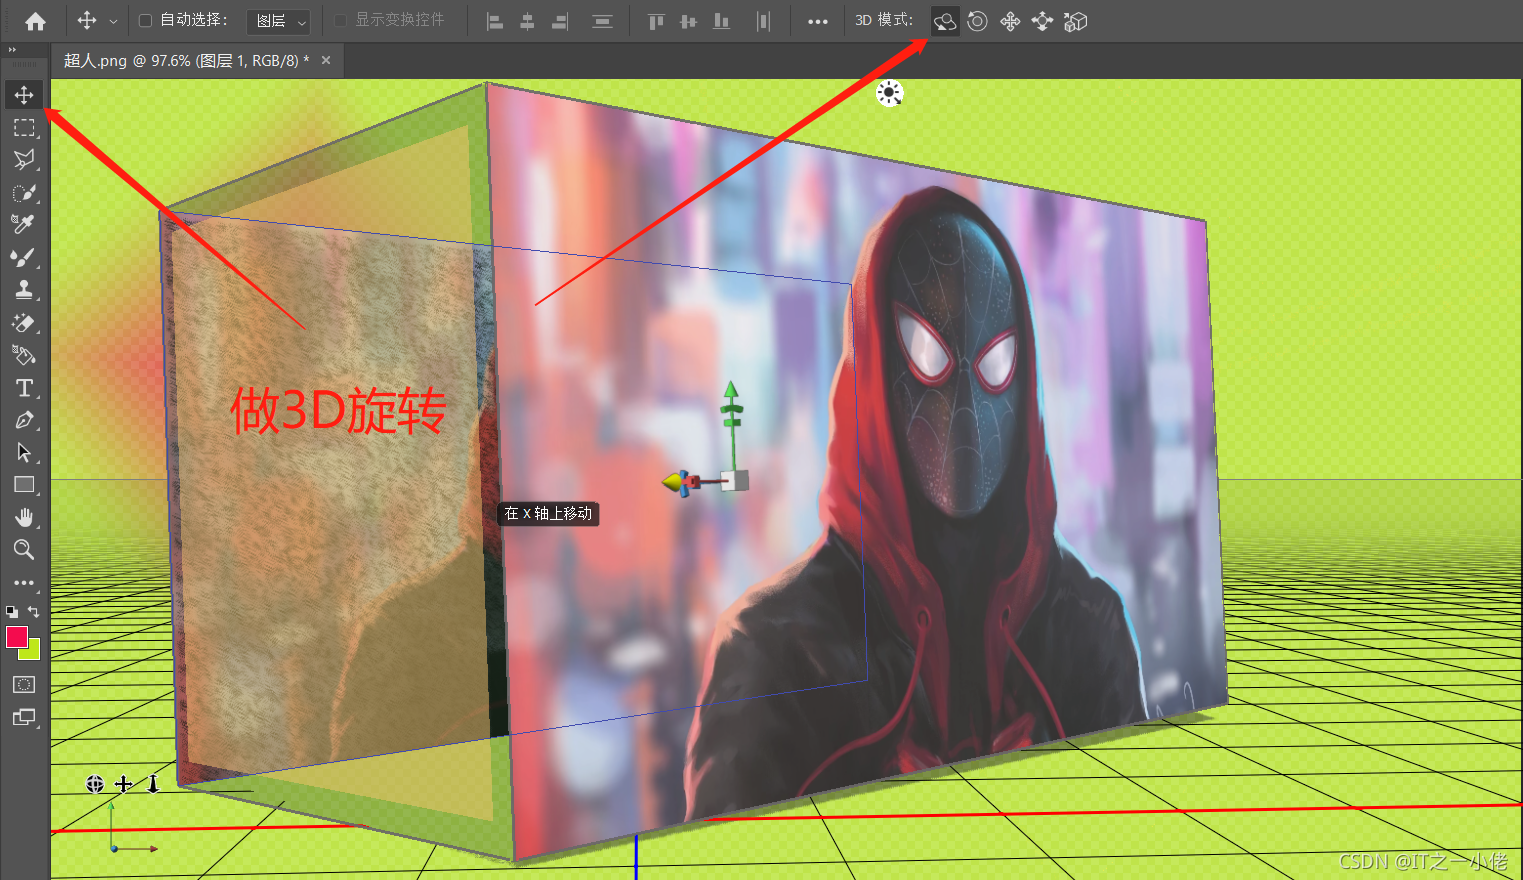
Task: Reset to default foreground/background colors
Action: [x=11, y=611]
